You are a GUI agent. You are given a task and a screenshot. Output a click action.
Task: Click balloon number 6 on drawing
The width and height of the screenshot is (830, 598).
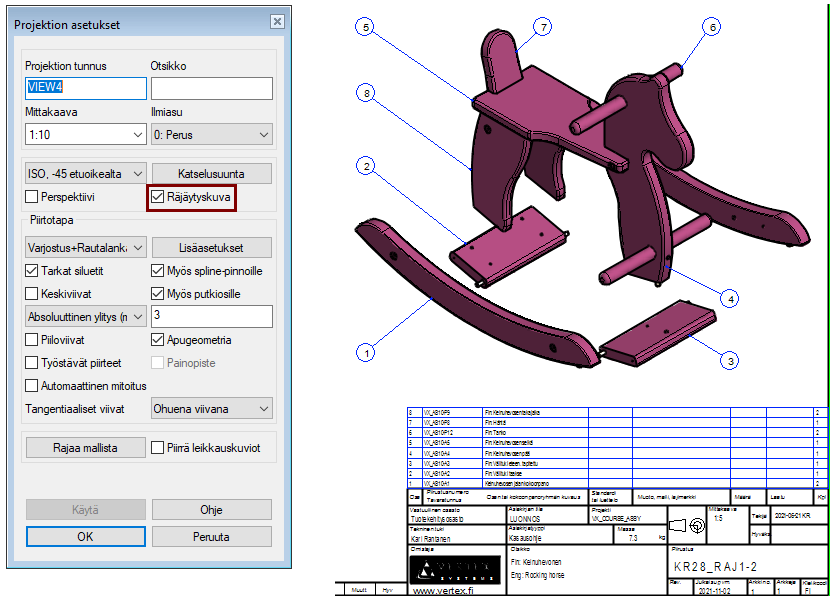pyautogui.click(x=713, y=27)
